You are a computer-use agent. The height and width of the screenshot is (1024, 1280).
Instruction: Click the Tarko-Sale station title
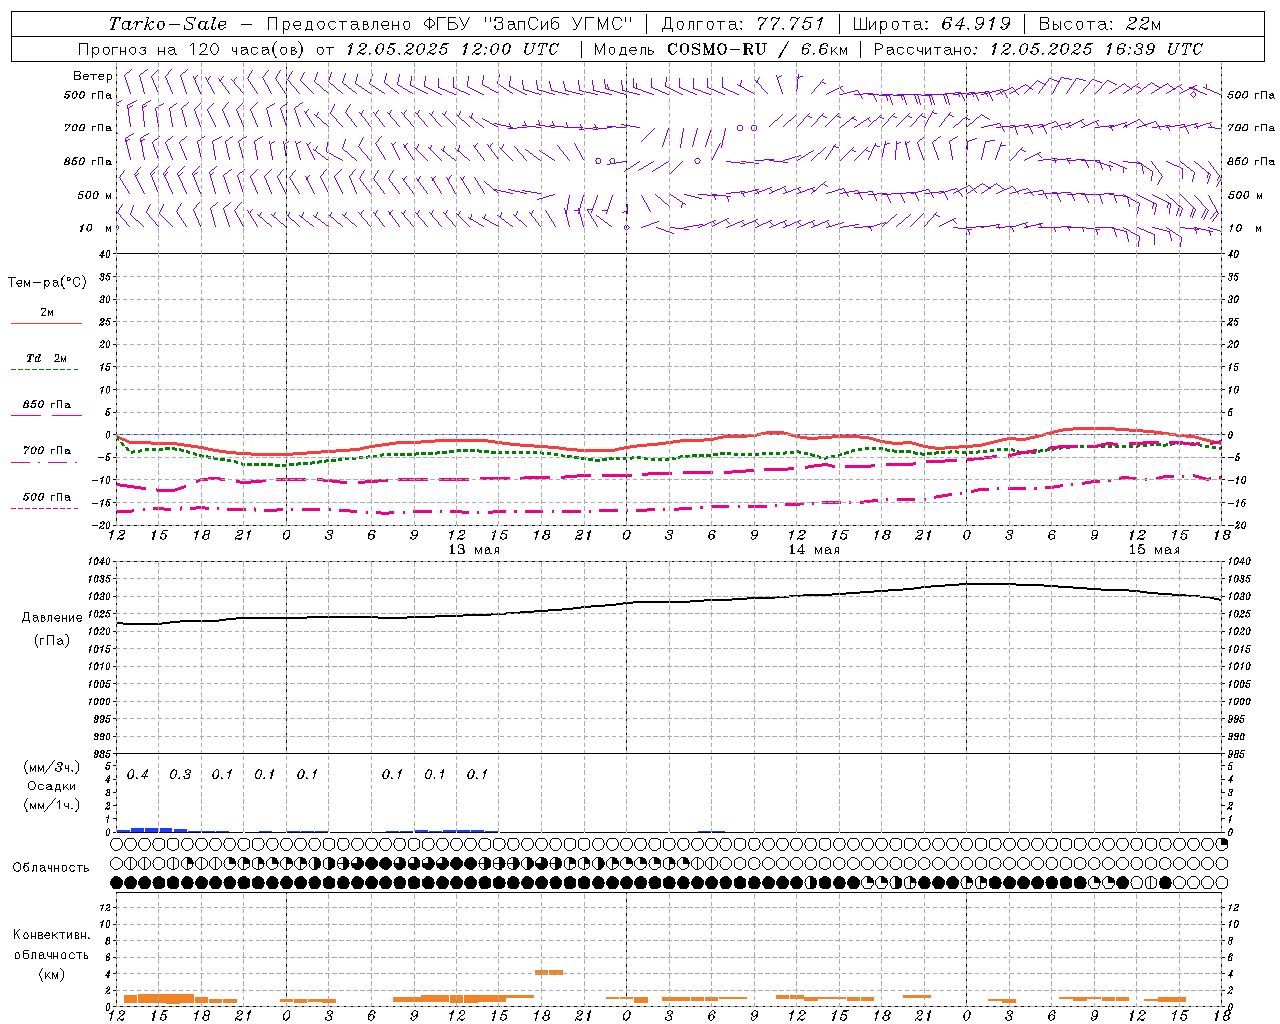(168, 24)
